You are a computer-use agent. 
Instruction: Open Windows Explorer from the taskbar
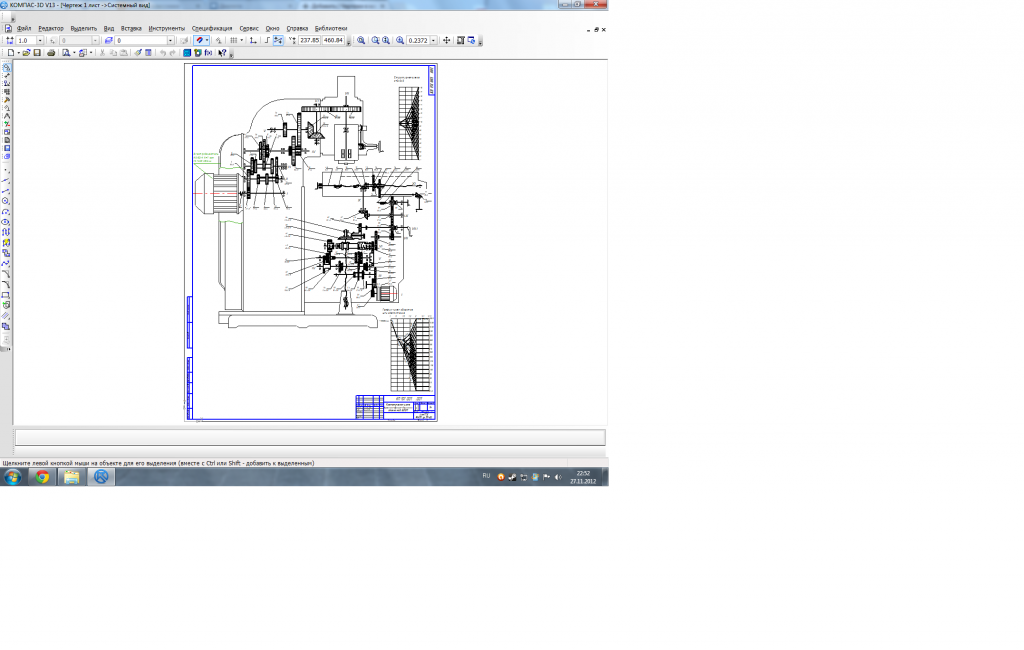click(x=72, y=477)
